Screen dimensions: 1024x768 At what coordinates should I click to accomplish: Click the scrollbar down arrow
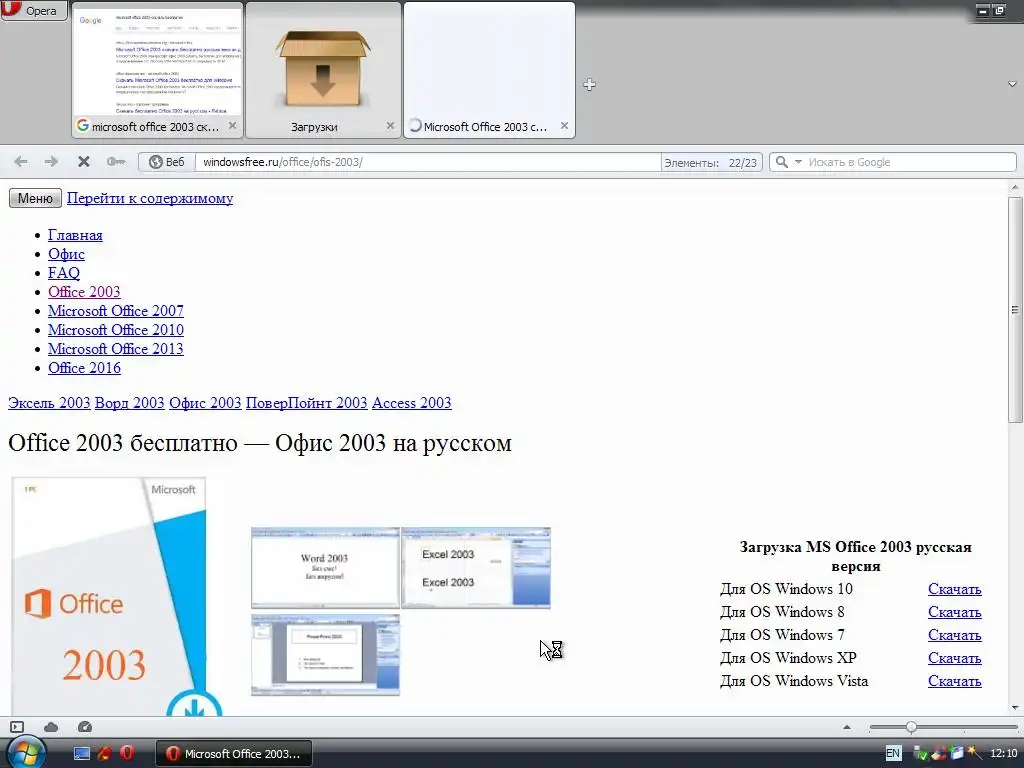(1015, 707)
